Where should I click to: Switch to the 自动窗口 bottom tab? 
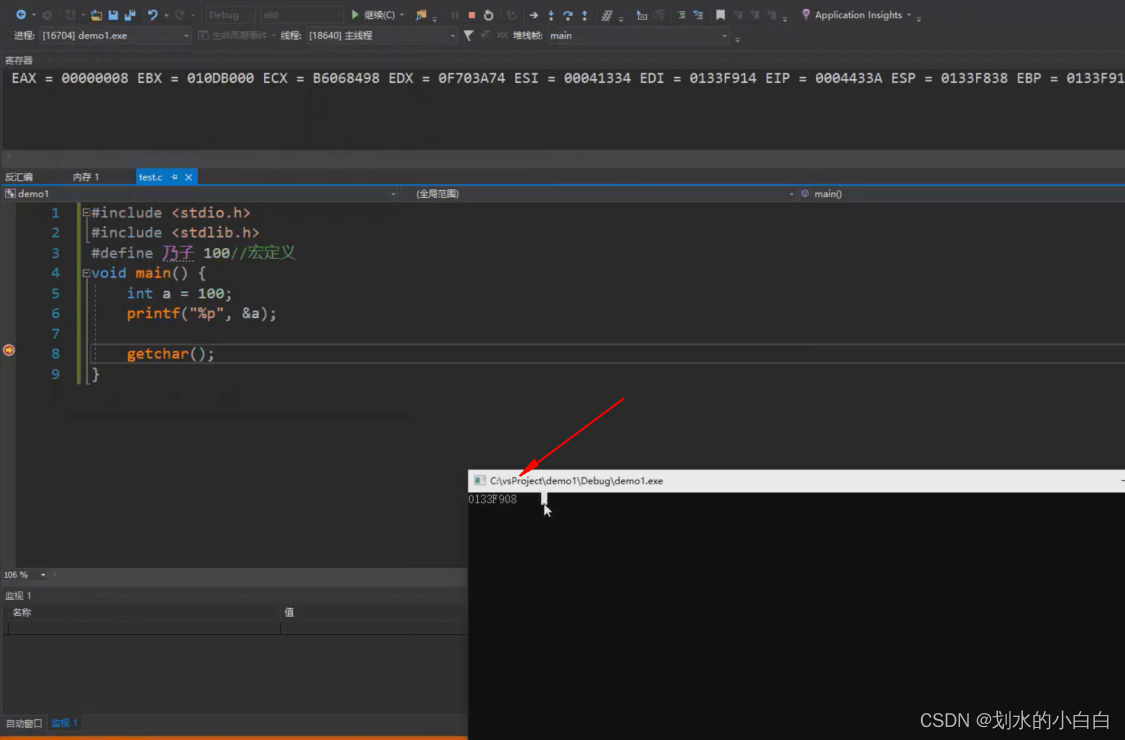pyautogui.click(x=24, y=723)
